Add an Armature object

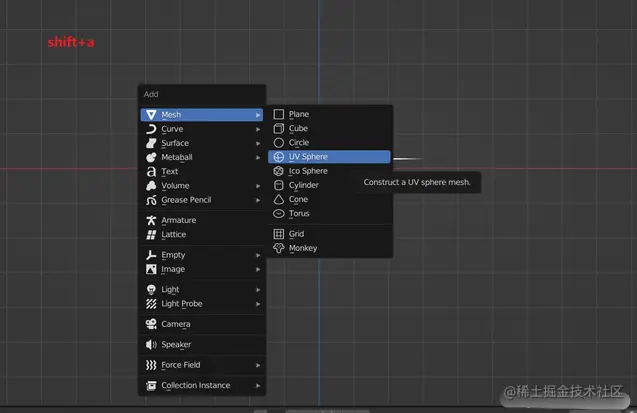coord(202,221)
